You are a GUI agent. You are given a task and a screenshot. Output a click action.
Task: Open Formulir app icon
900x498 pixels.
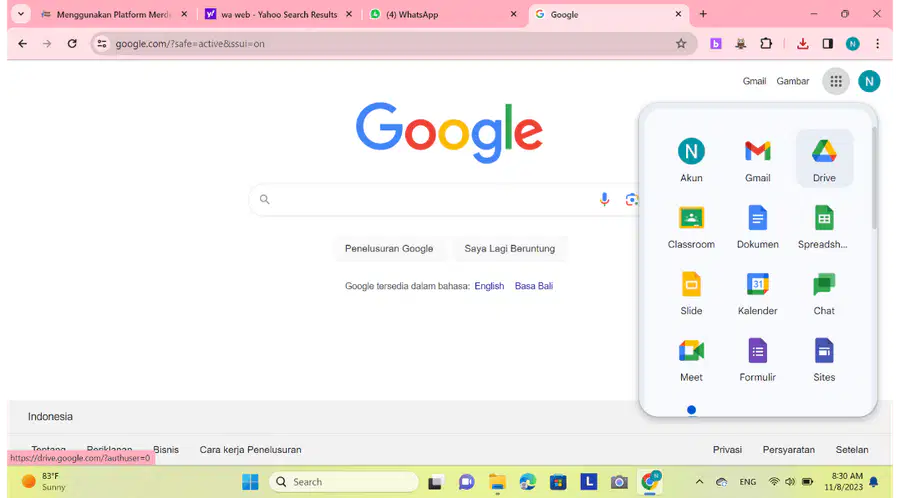[x=757, y=359]
